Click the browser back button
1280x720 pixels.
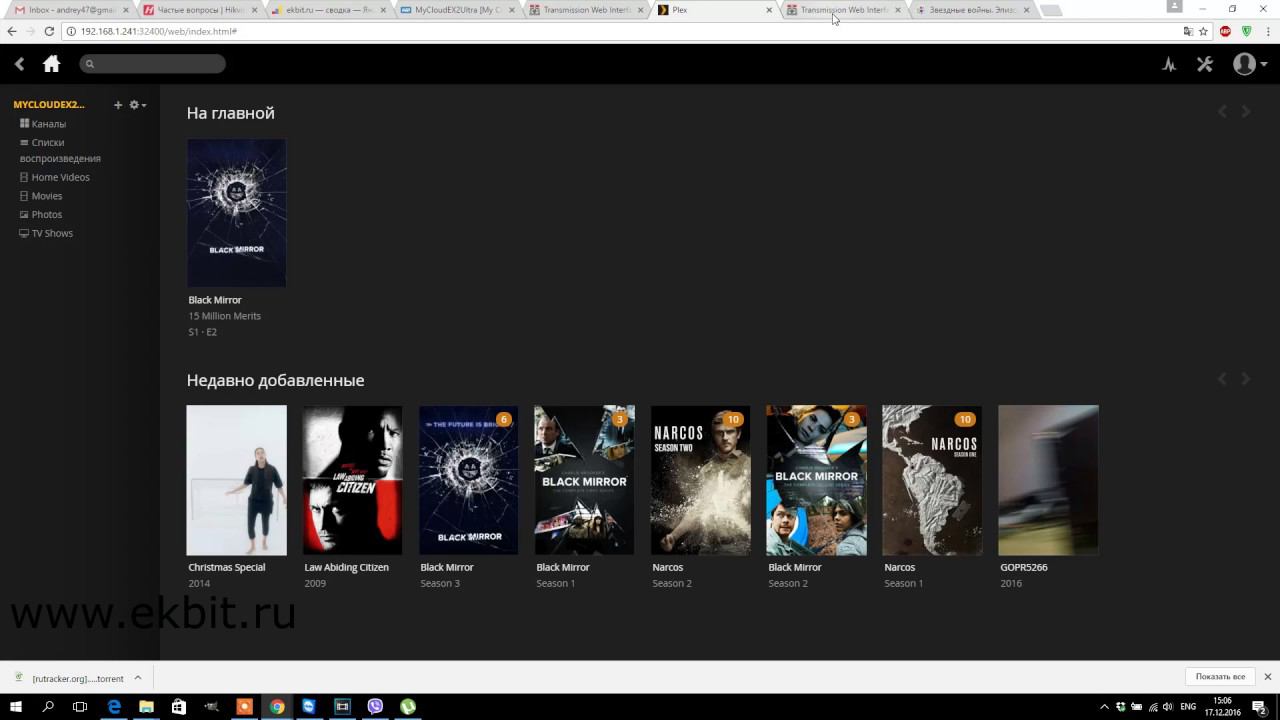[12, 31]
